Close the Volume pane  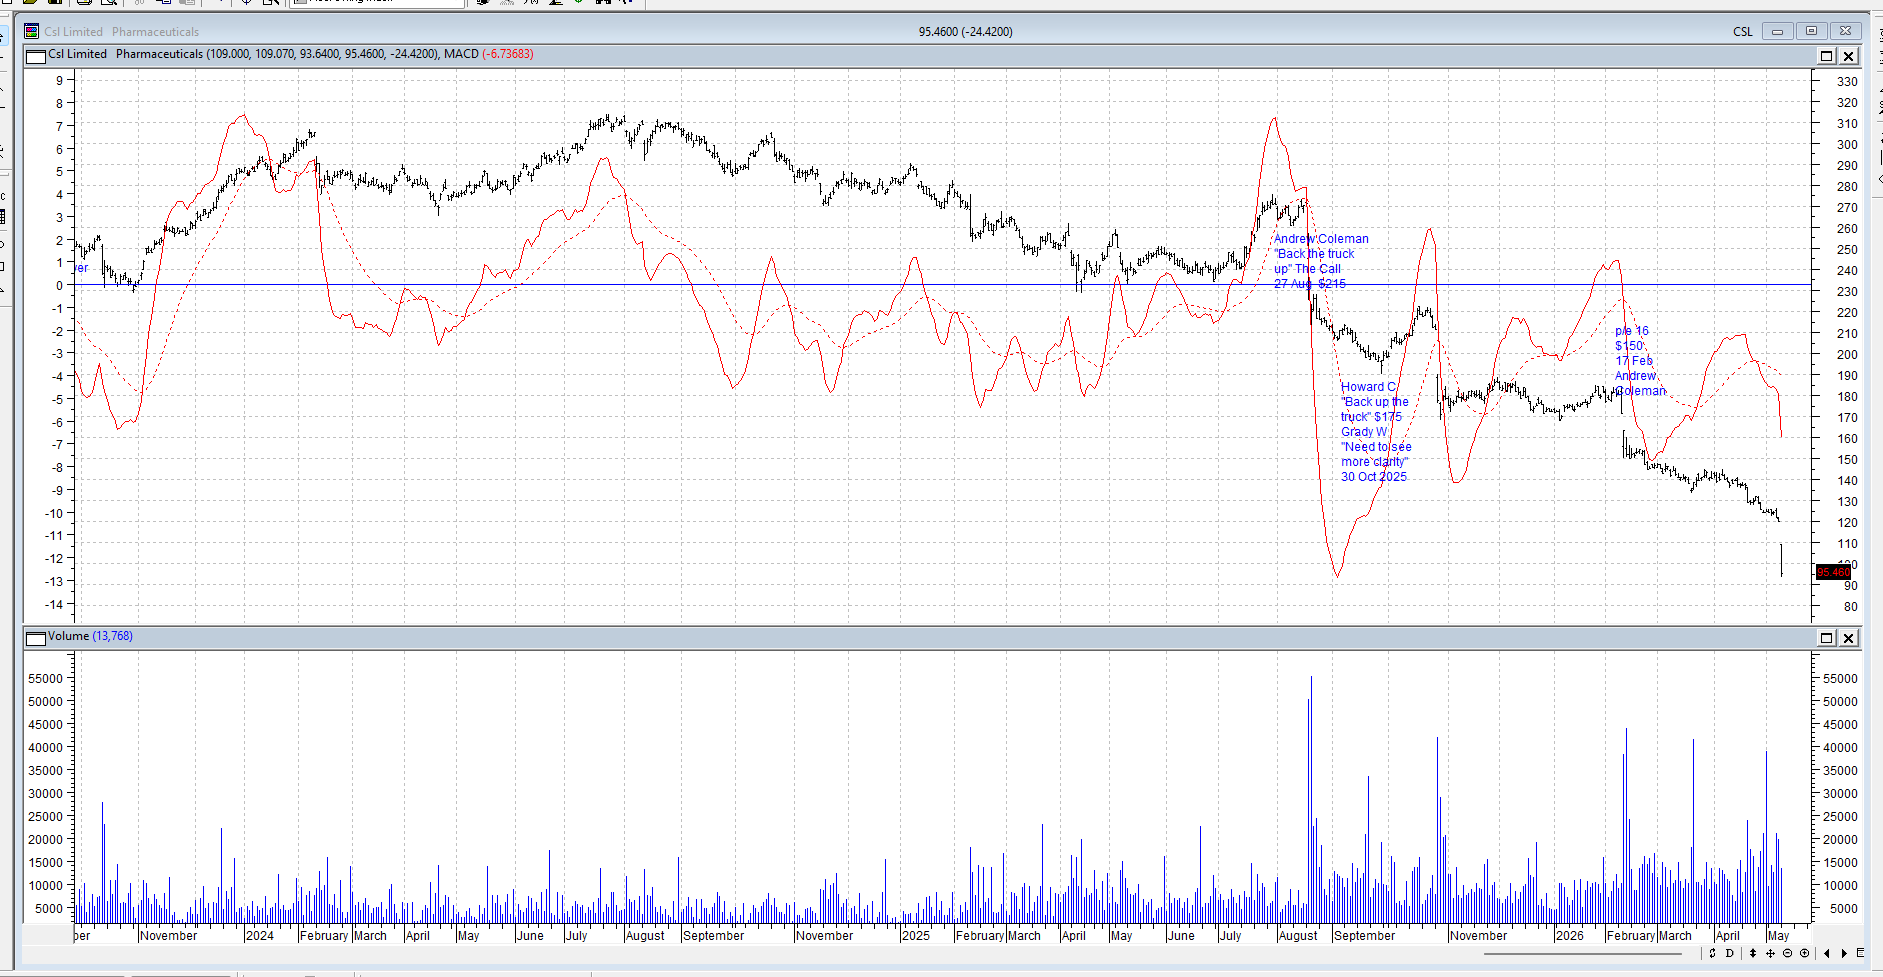(1848, 638)
